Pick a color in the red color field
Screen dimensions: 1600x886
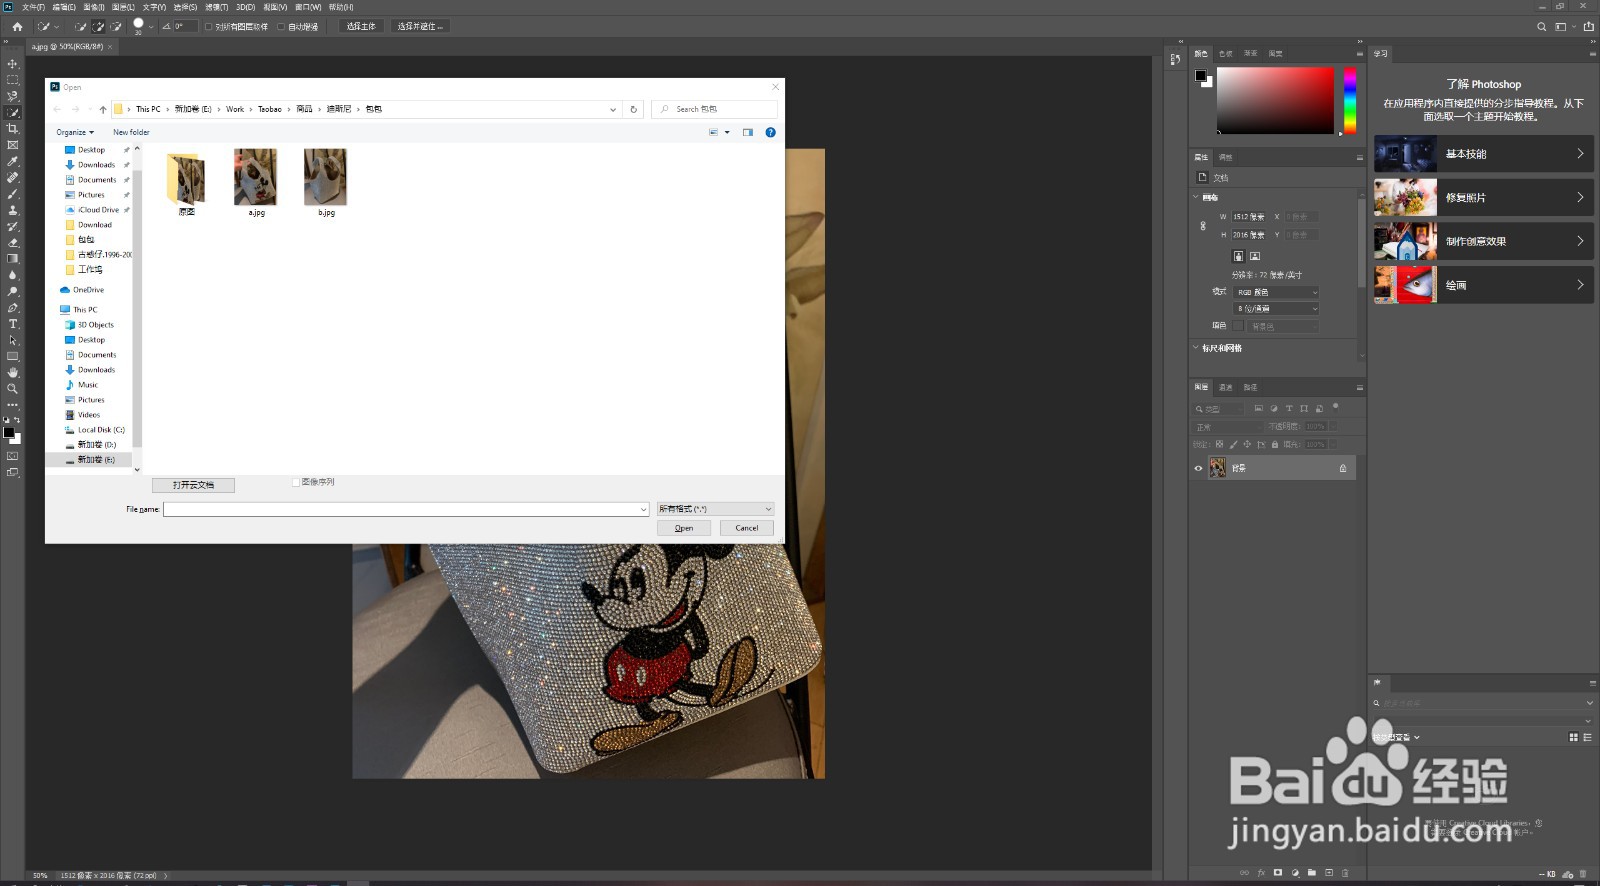(1275, 100)
